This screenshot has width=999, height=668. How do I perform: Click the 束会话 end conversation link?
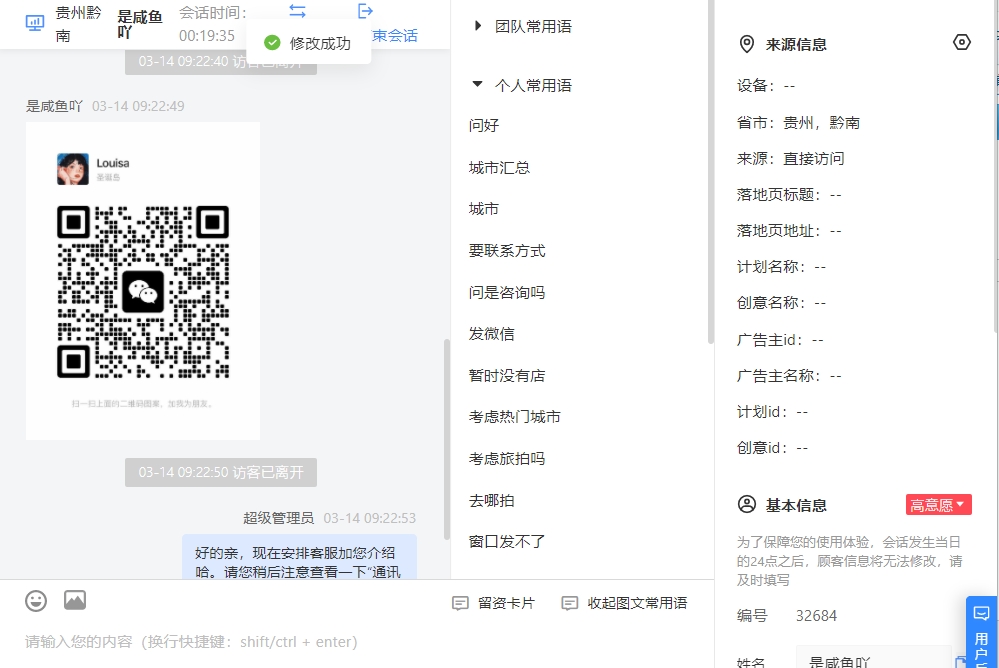coord(395,36)
